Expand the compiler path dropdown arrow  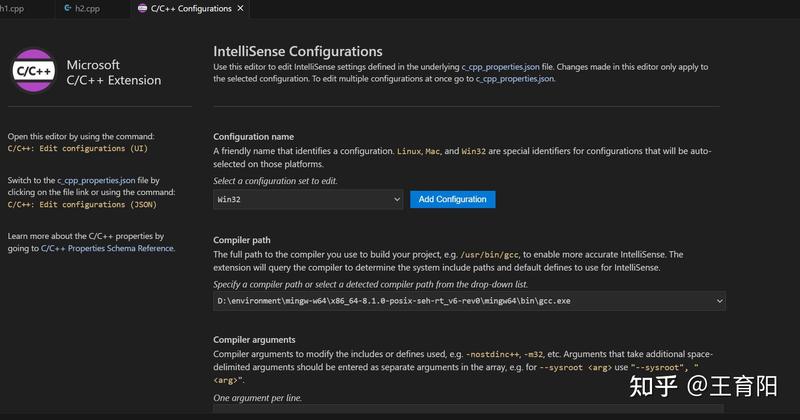click(719, 301)
